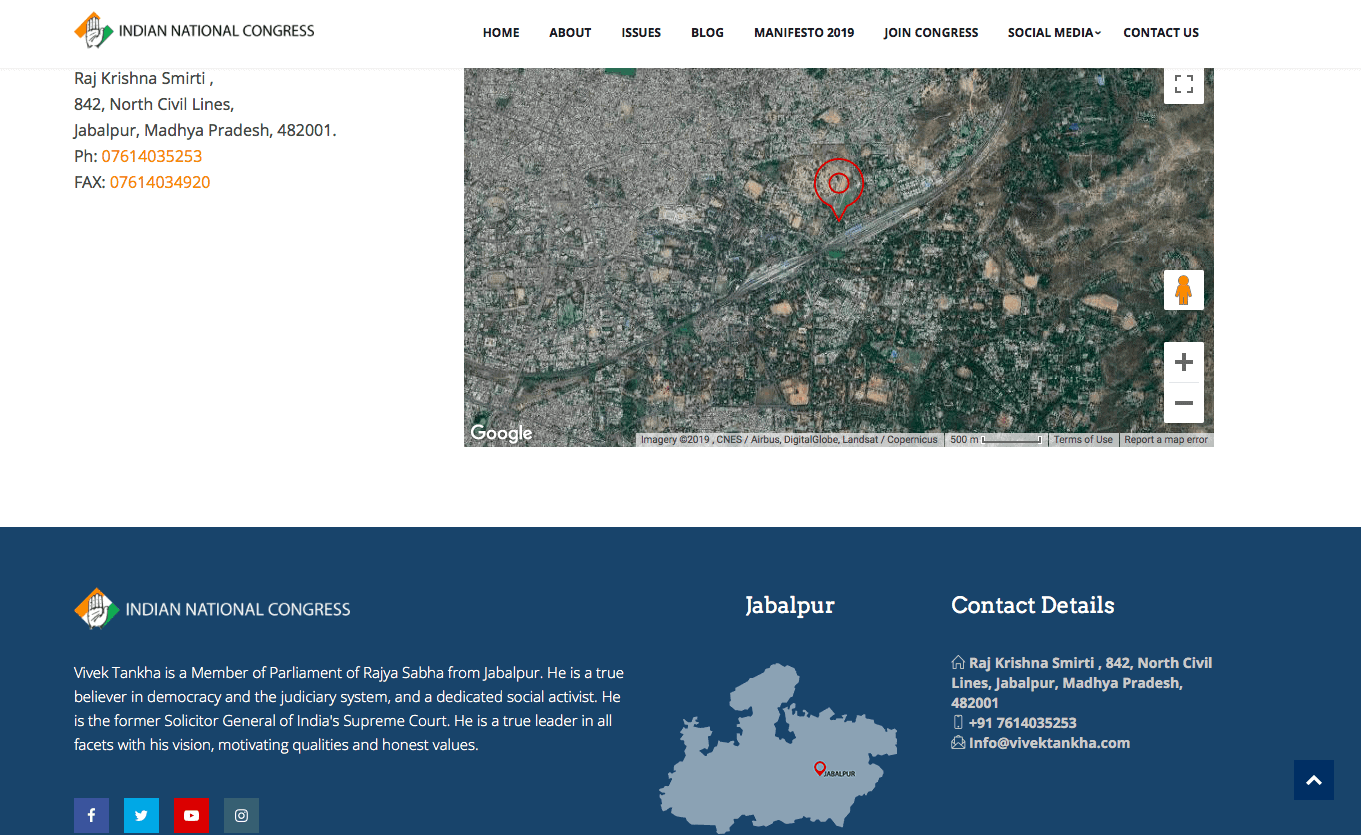Click the 500 m map scale control
Viewport: 1361px width, 835px height.
[x=995, y=440]
